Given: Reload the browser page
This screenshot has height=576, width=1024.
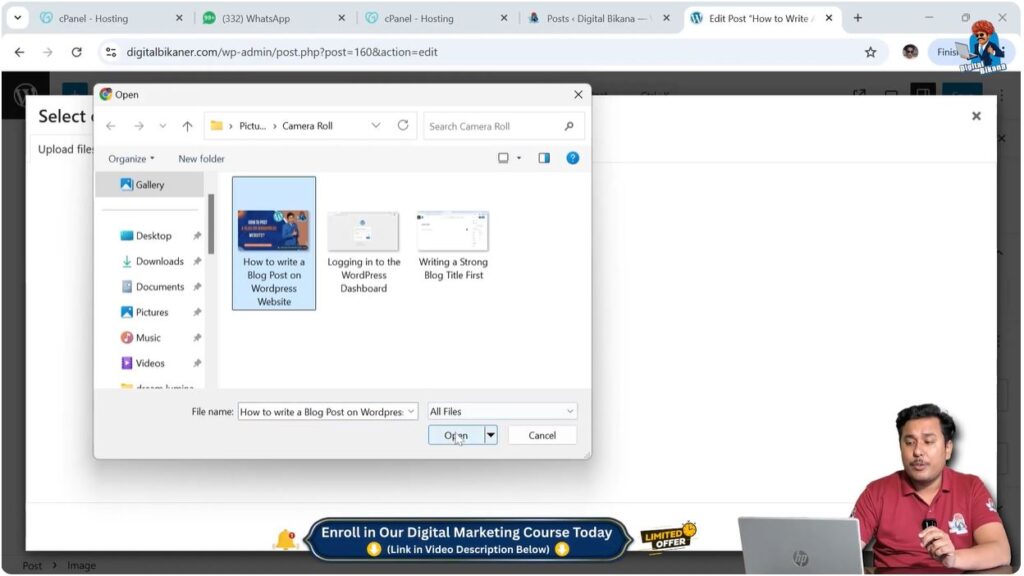Looking at the screenshot, I should (76, 52).
